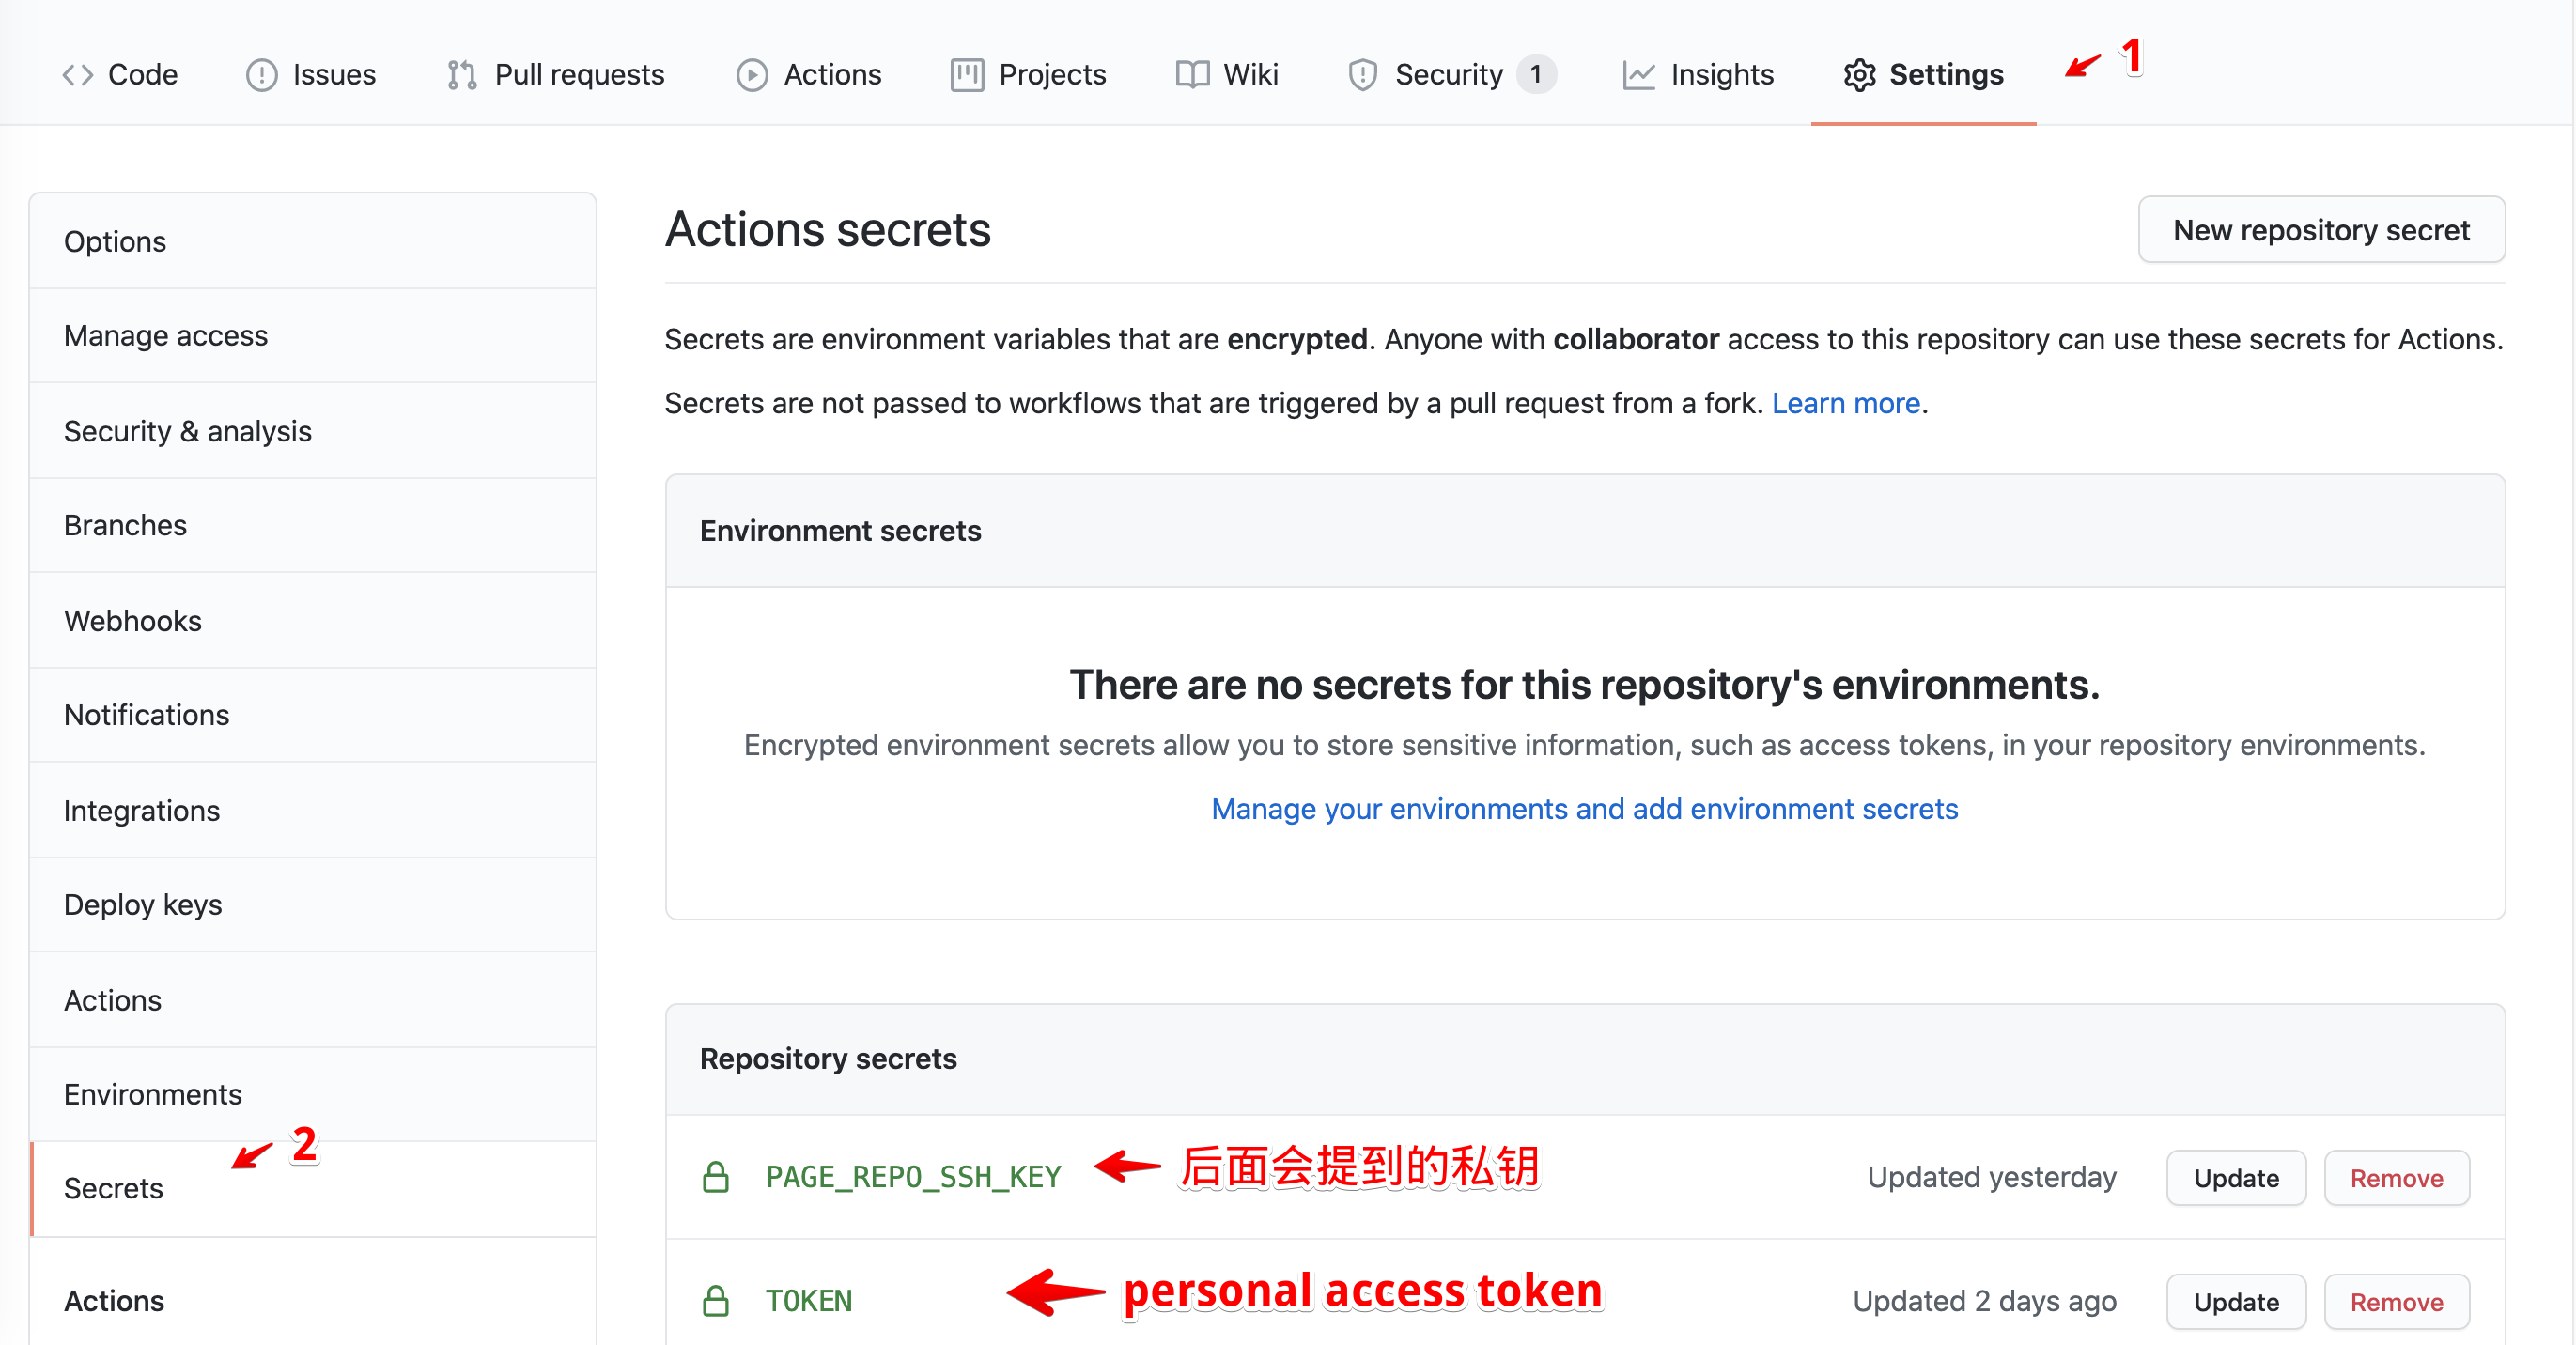Click the Code brackets icon

(78, 75)
